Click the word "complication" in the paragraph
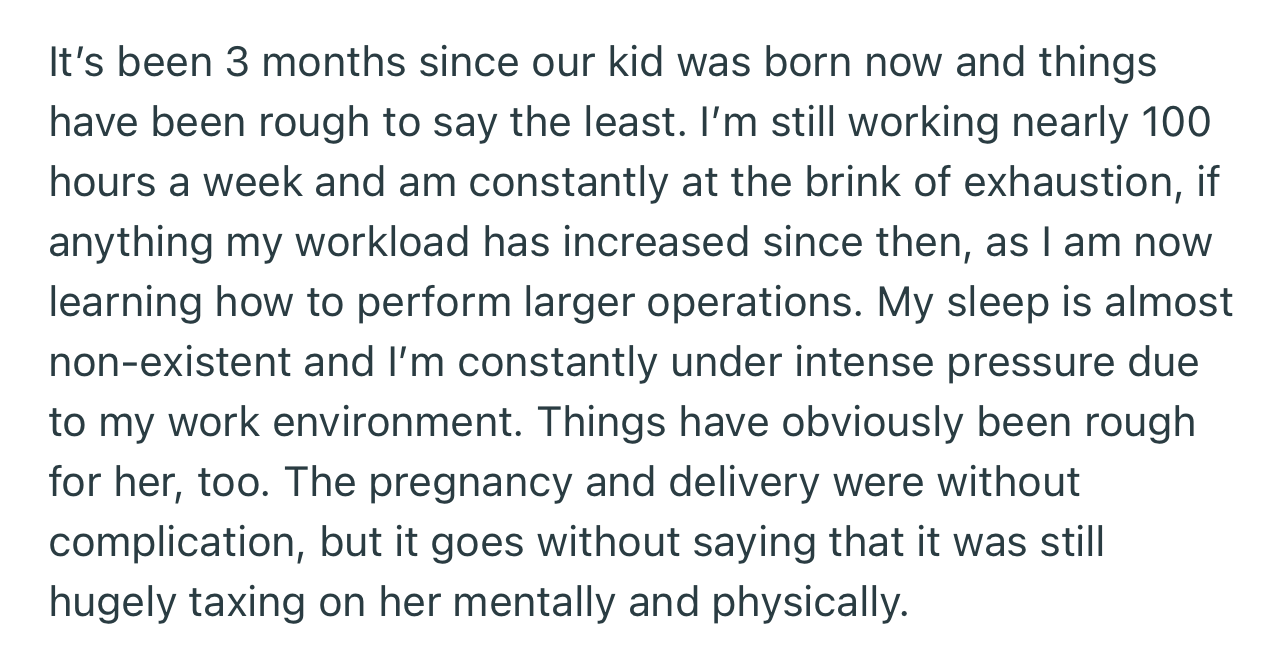Viewport: 1284px width, 664px height. 177,545
